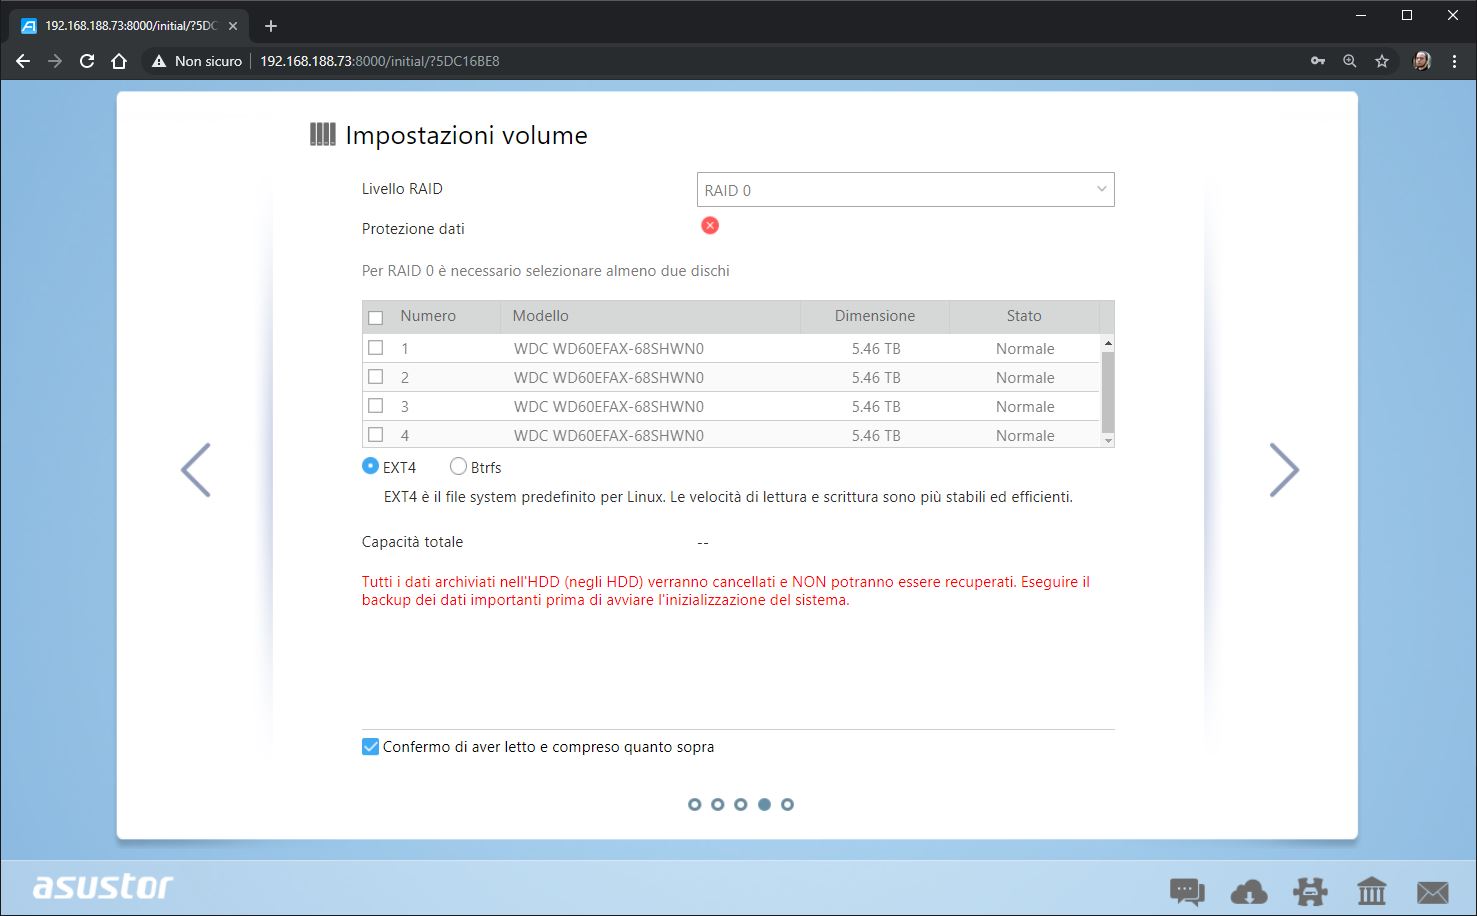Jump to first wizard step dot
1477x916 pixels.
tap(695, 804)
